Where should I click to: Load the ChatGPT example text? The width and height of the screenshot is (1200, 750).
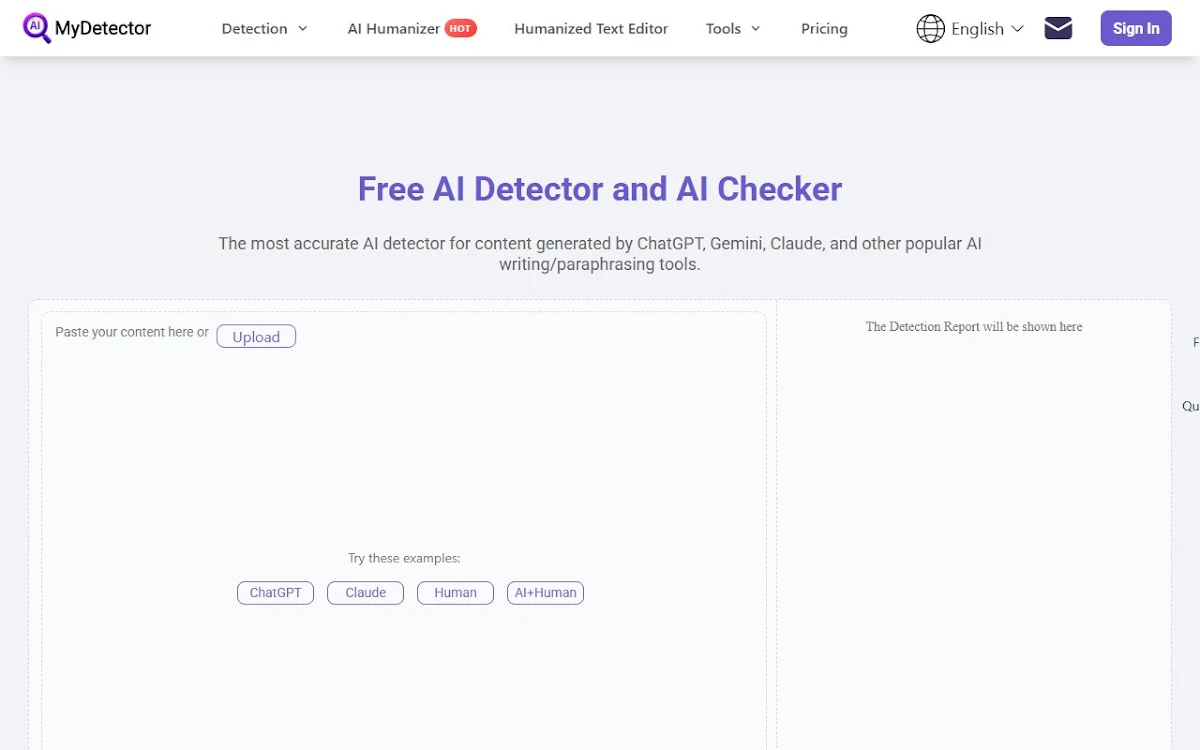coord(275,593)
